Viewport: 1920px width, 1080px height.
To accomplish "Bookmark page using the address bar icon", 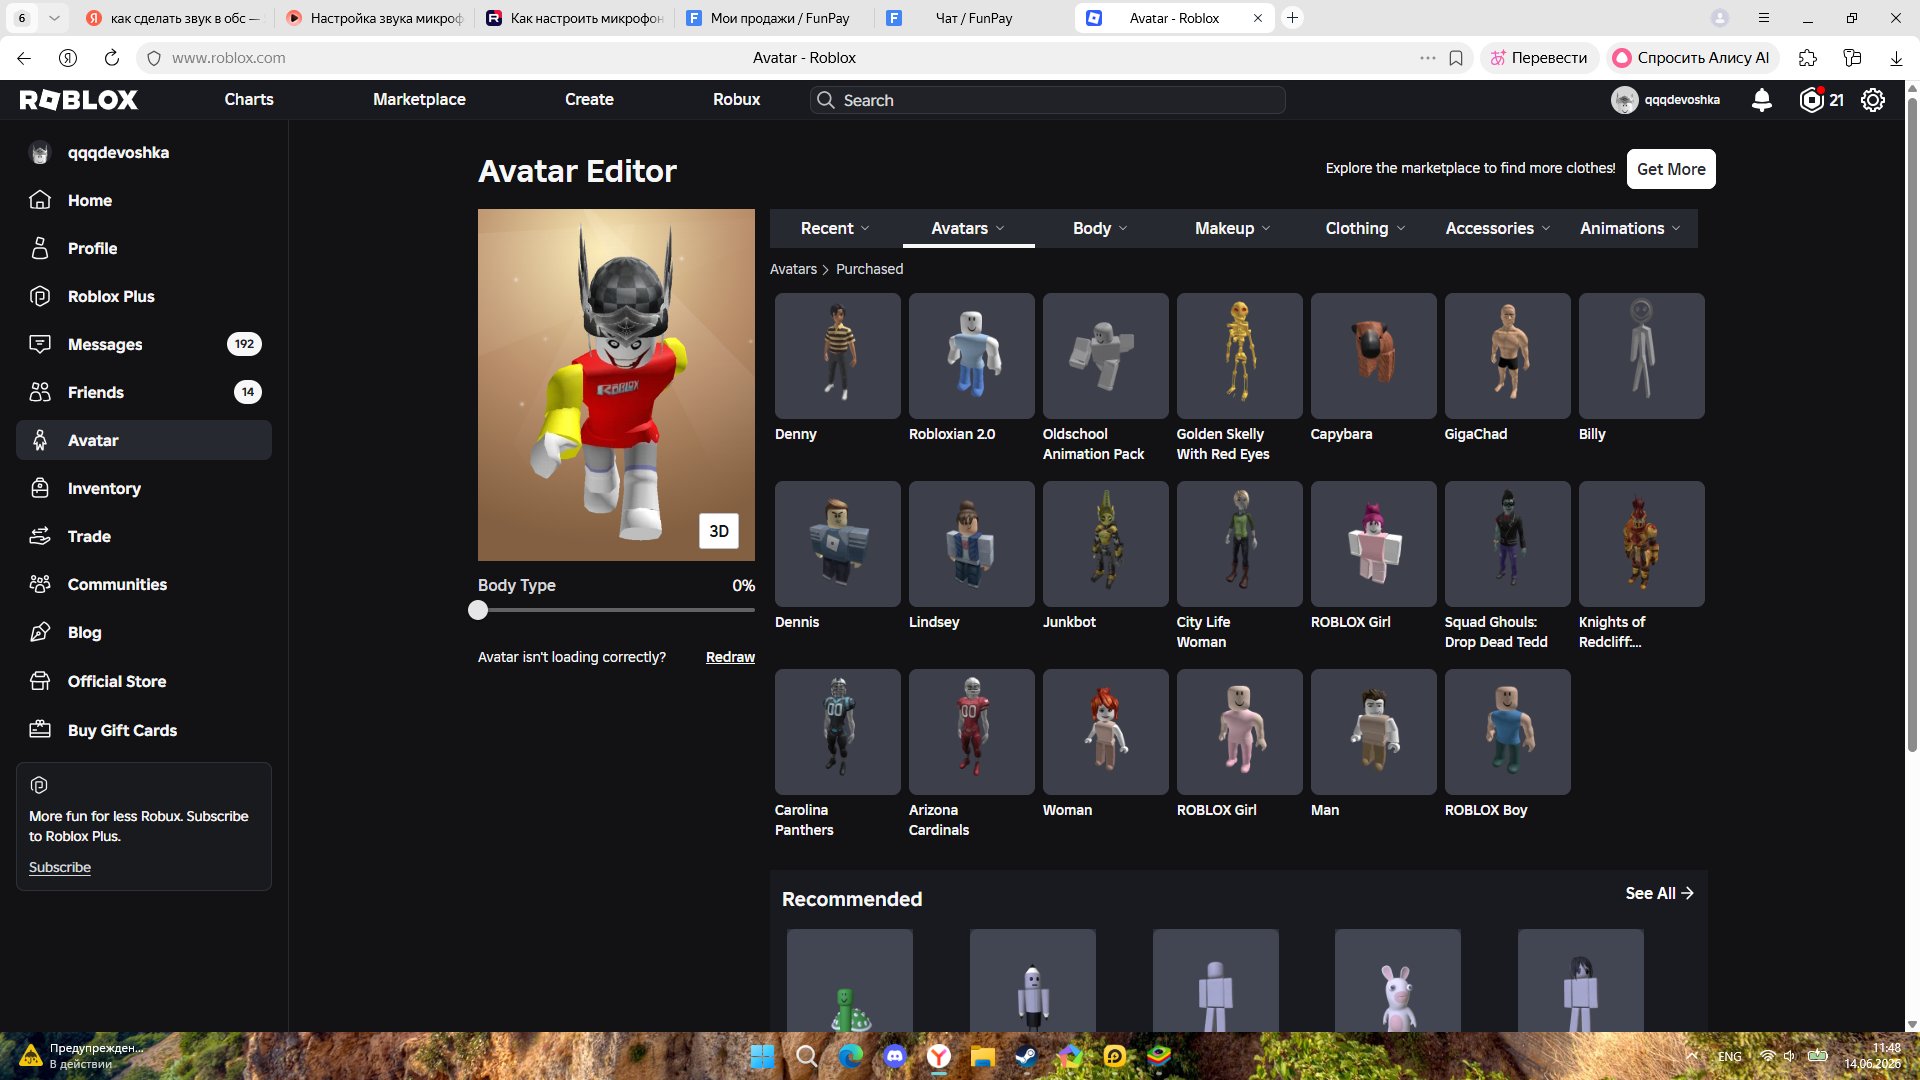I will pos(1456,58).
